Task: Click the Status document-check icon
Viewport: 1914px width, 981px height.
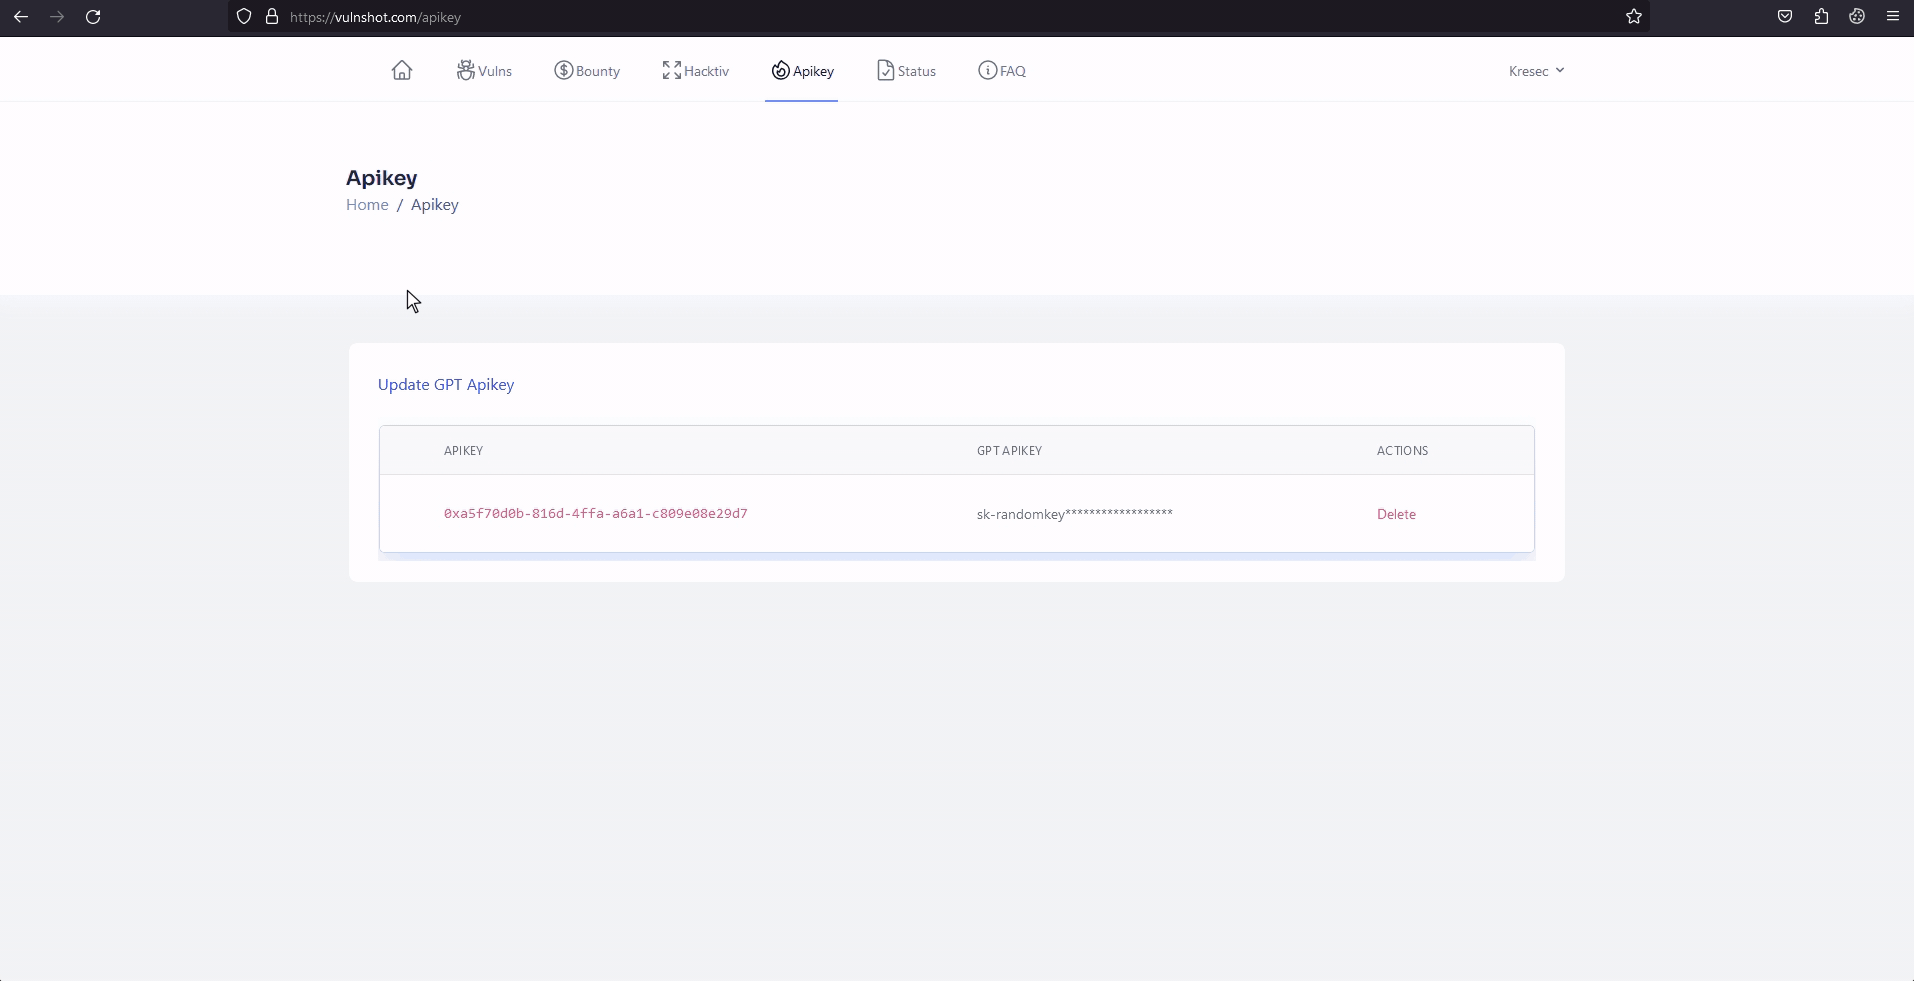Action: coord(886,70)
